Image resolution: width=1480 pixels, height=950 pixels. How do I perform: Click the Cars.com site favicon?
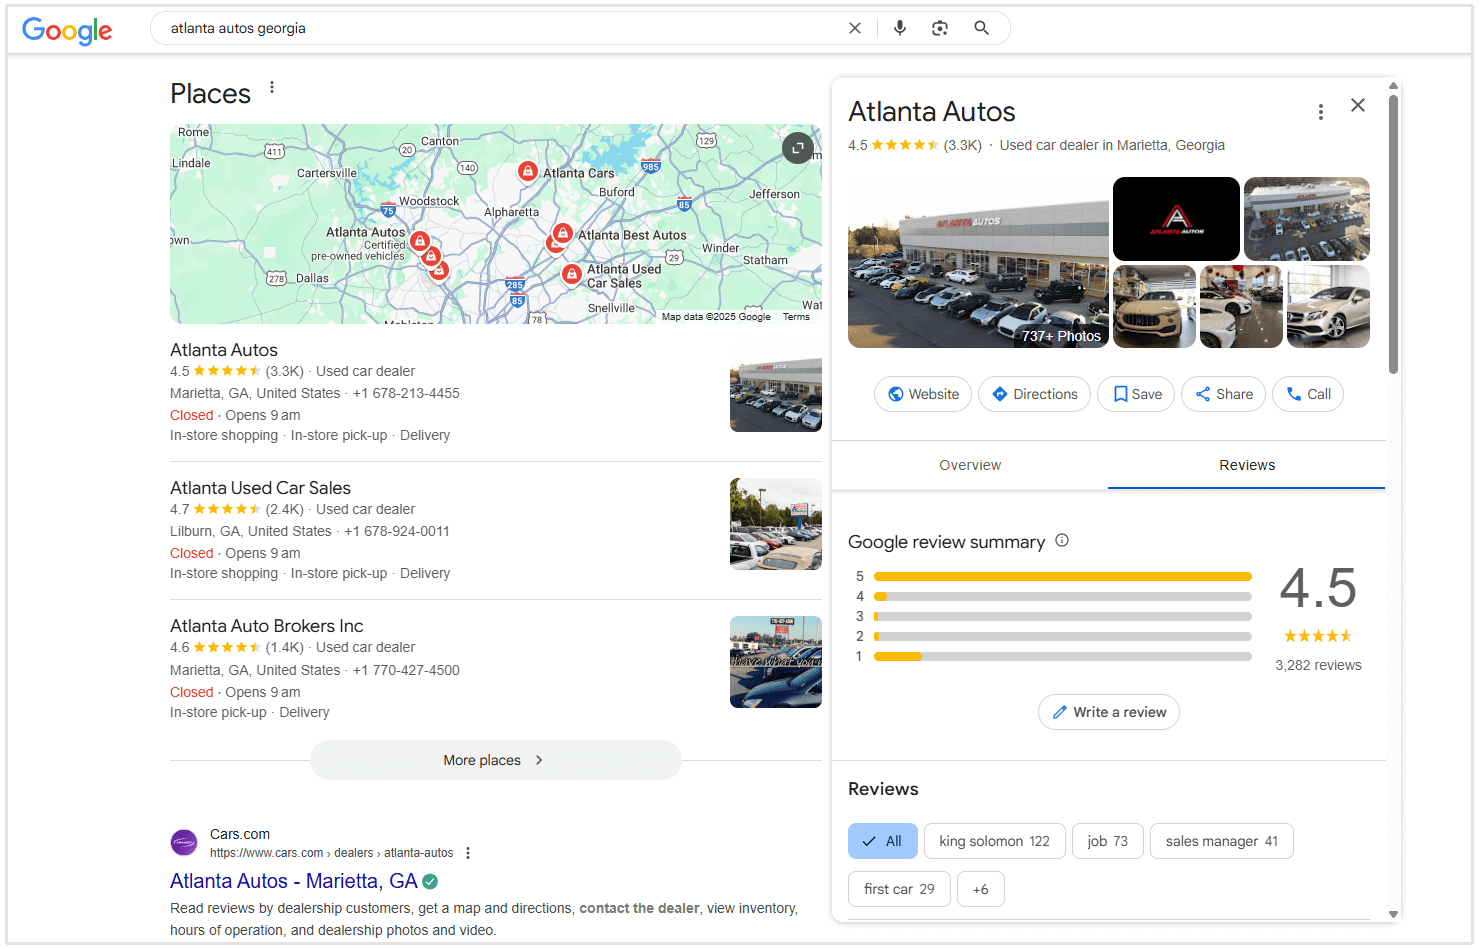[x=184, y=843]
